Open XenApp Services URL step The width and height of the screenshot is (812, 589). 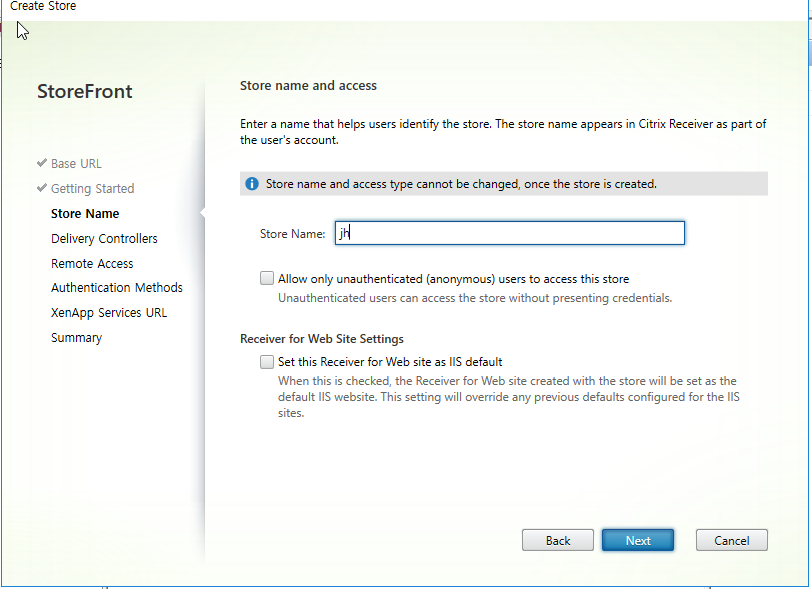pyautogui.click(x=109, y=313)
